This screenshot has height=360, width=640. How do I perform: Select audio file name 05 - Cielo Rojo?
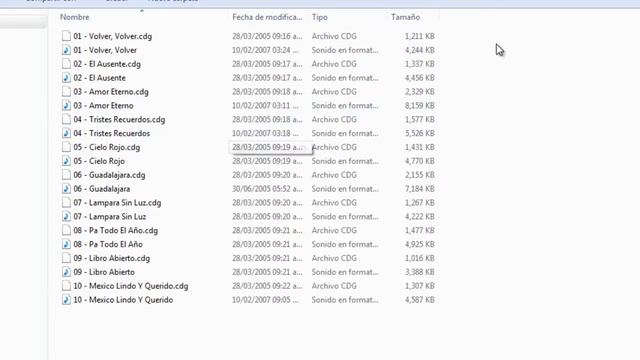tap(99, 161)
